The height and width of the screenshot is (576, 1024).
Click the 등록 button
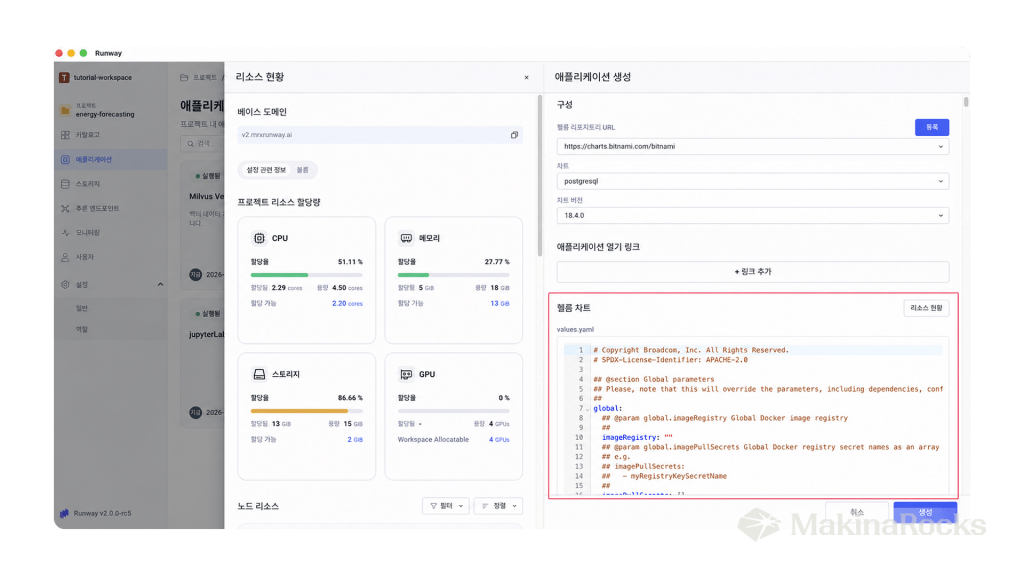tap(931, 127)
